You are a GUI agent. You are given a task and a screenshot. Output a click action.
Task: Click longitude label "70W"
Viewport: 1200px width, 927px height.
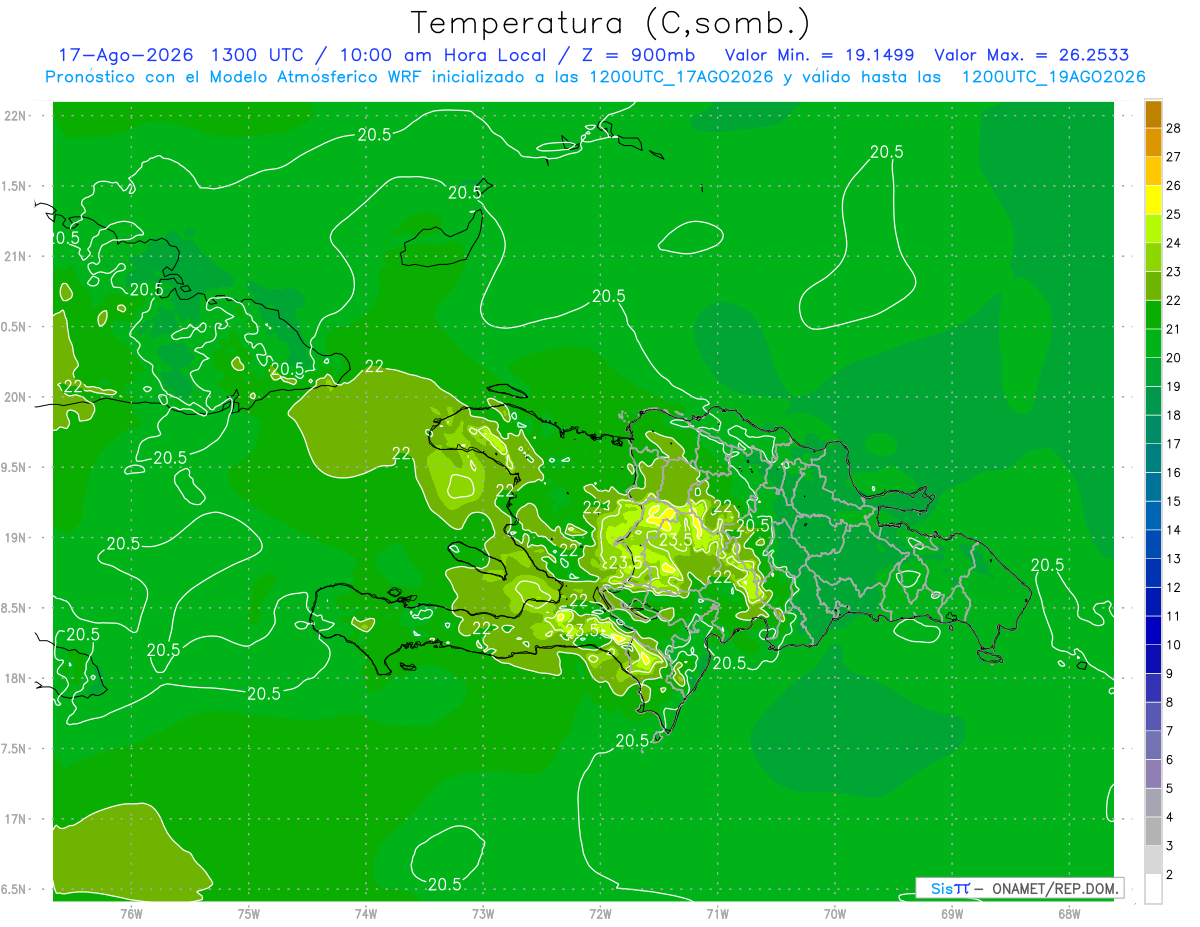coord(835,913)
